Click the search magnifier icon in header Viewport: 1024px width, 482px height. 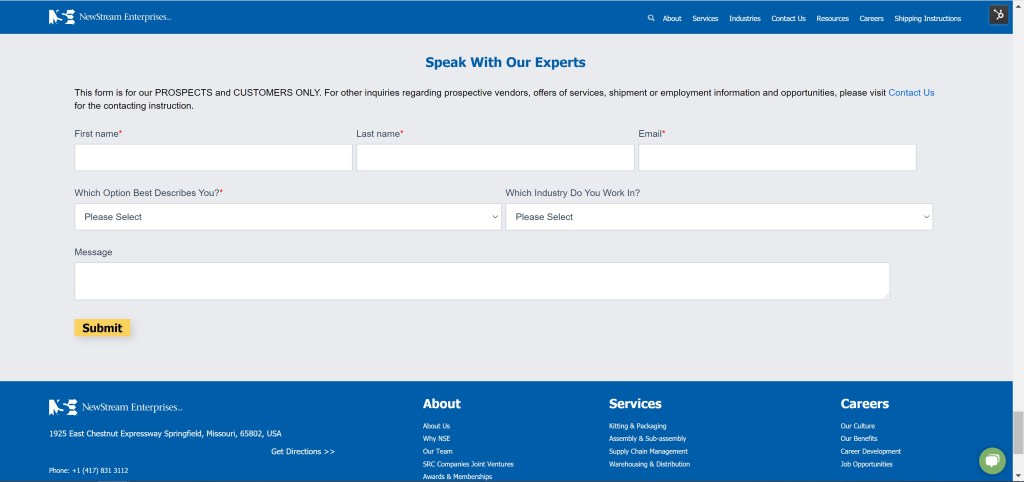[651, 18]
